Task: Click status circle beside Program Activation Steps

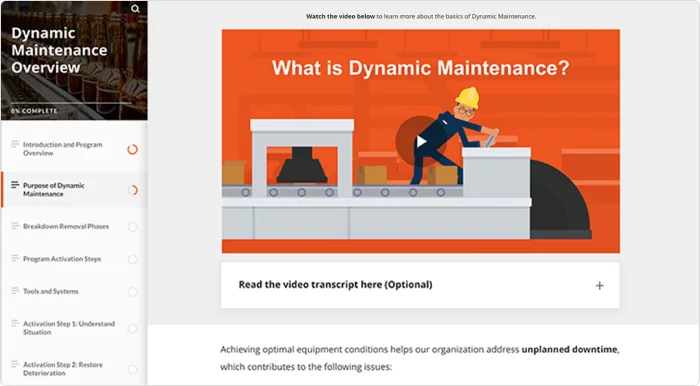Action: click(x=133, y=259)
